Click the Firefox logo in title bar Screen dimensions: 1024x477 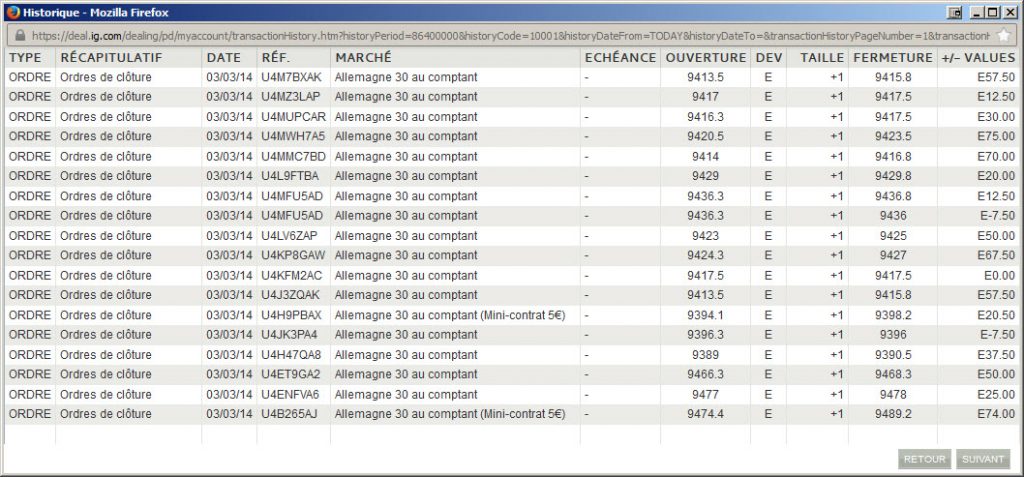tap(13, 12)
